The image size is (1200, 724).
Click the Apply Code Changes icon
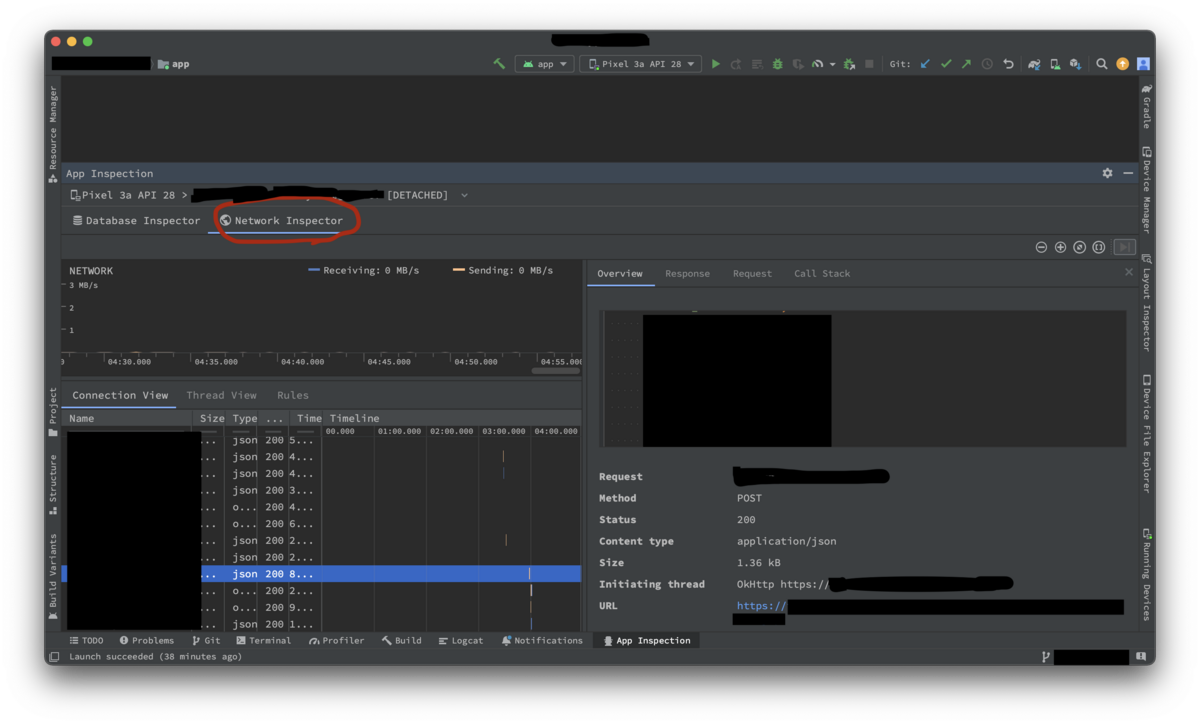[x=757, y=64]
